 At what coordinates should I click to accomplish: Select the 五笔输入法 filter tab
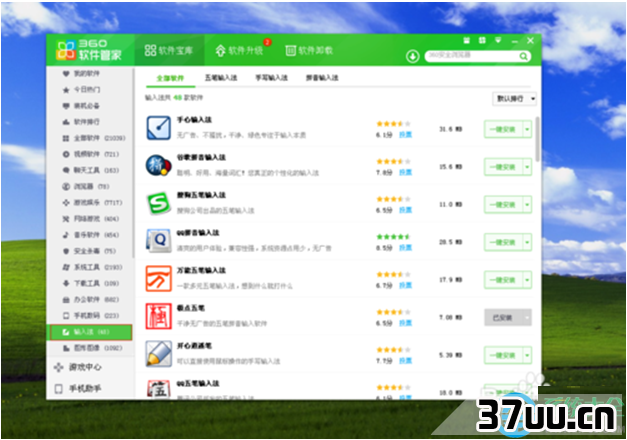tap(221, 78)
